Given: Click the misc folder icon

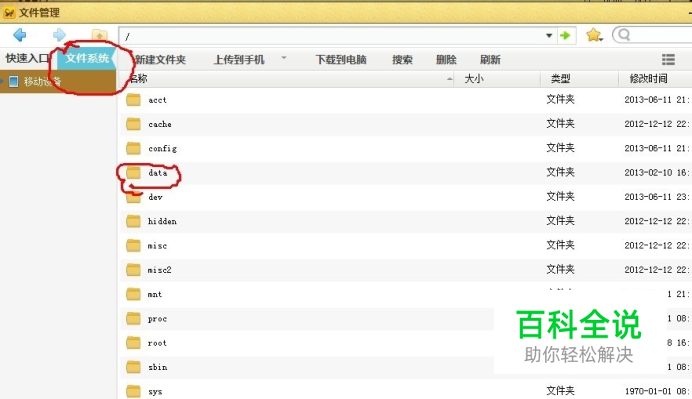Looking at the screenshot, I should coord(133,245).
